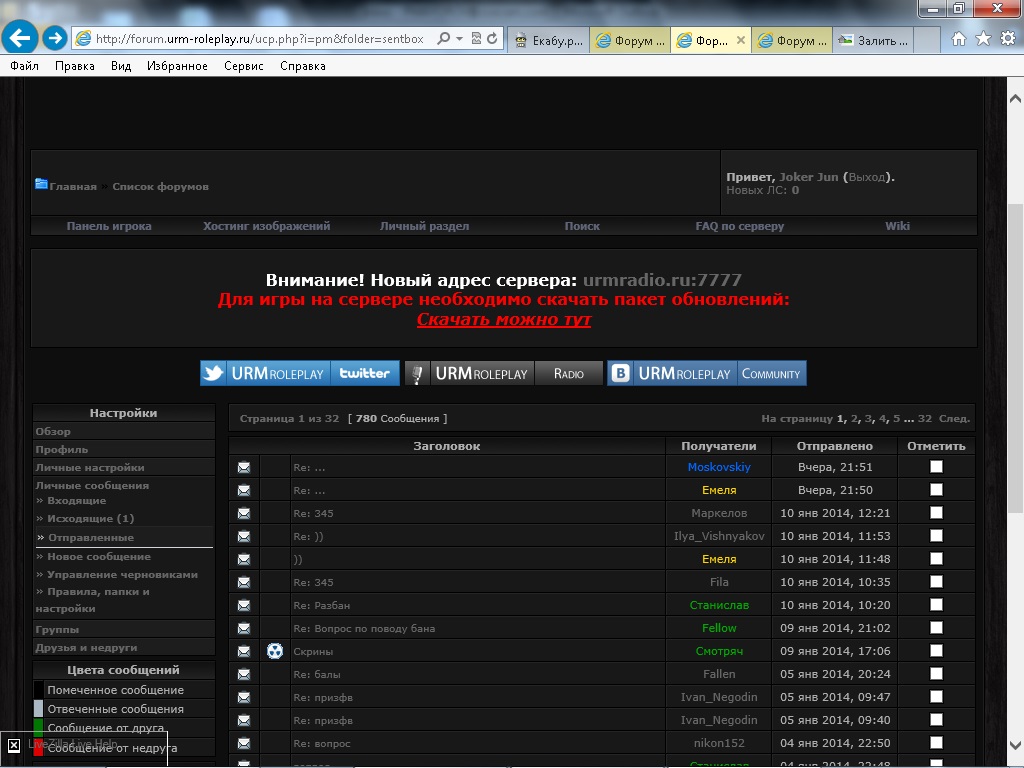
Task: Open the Правка menu
Action: [x=74, y=66]
